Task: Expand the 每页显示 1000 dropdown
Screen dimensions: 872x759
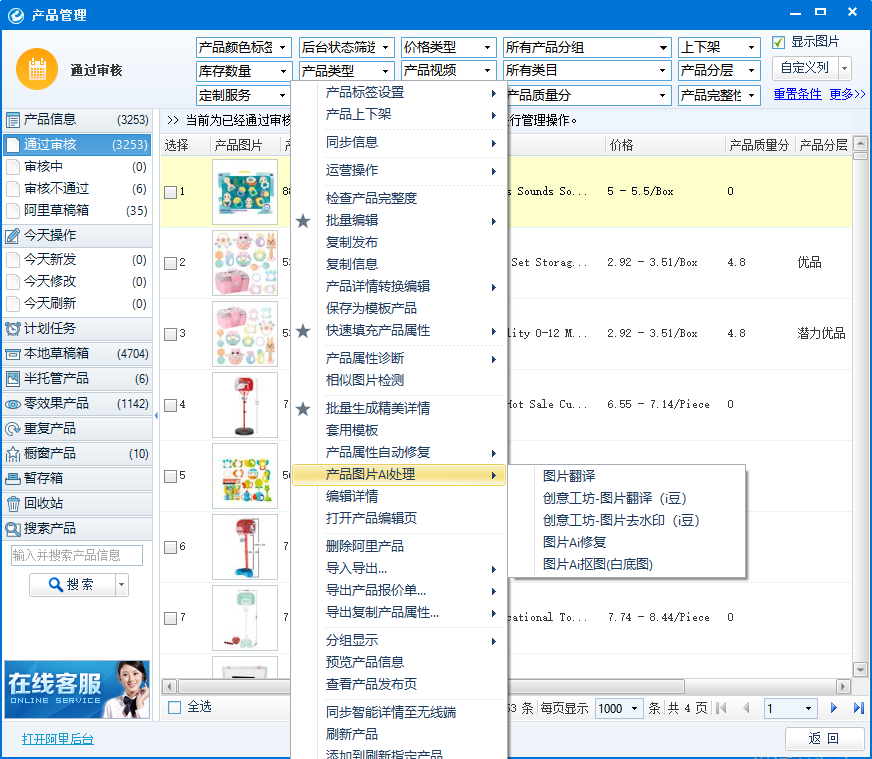Action: [x=619, y=708]
